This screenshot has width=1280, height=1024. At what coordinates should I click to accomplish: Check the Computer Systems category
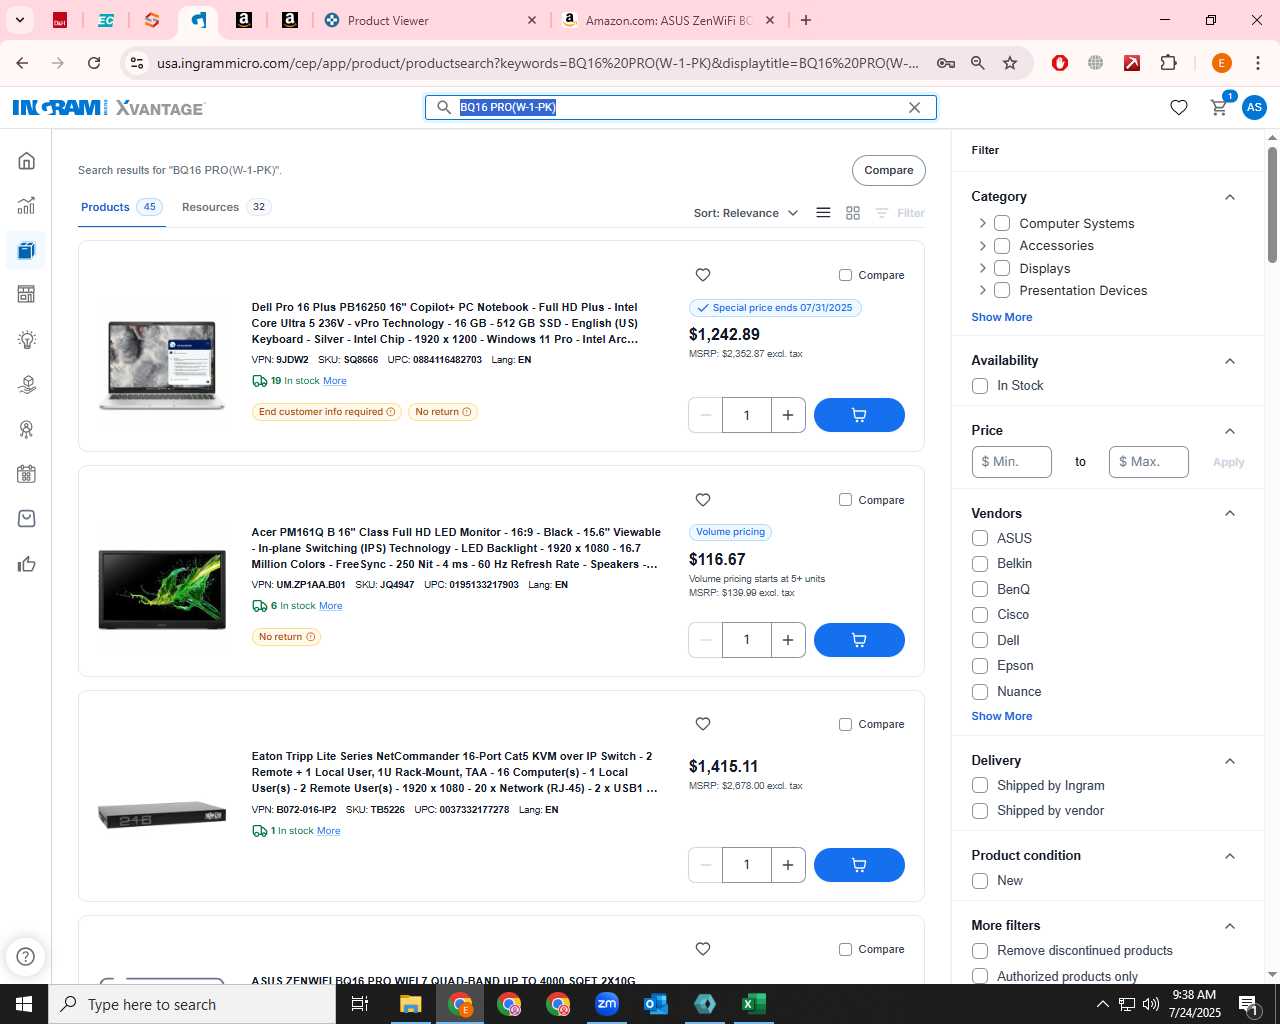tap(1002, 223)
